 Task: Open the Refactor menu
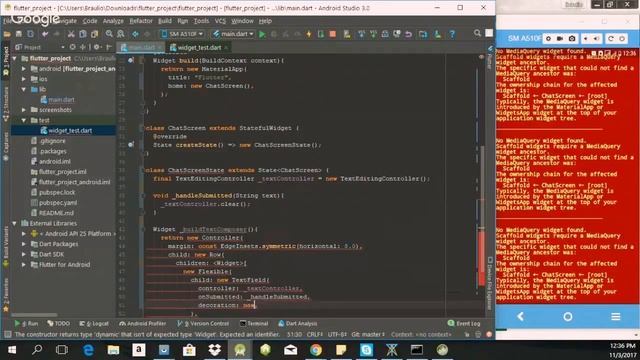tap(141, 21)
